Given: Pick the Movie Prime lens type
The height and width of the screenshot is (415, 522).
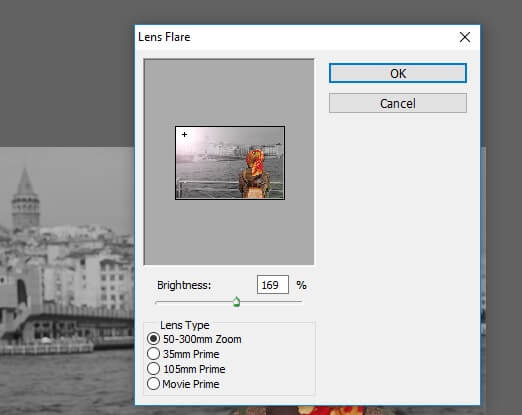Looking at the screenshot, I should tap(153, 384).
